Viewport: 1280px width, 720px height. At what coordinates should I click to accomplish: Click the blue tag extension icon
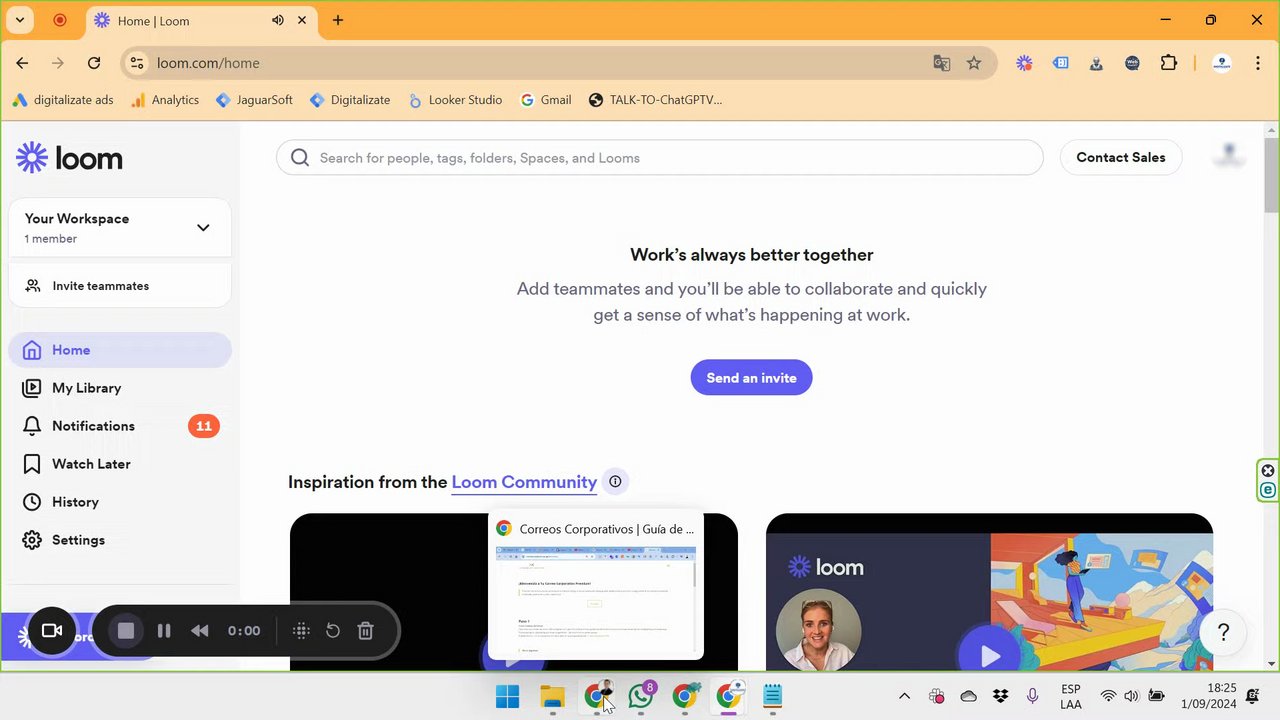pyautogui.click(x=1061, y=63)
